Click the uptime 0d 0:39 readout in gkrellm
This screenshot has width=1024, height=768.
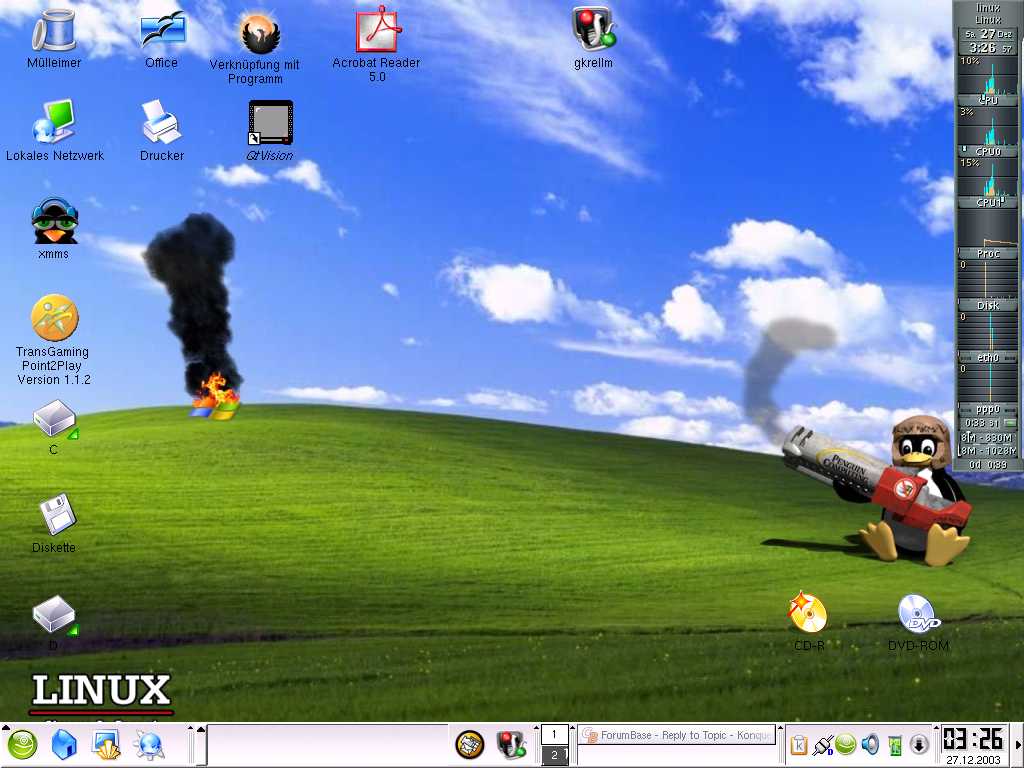click(987, 464)
